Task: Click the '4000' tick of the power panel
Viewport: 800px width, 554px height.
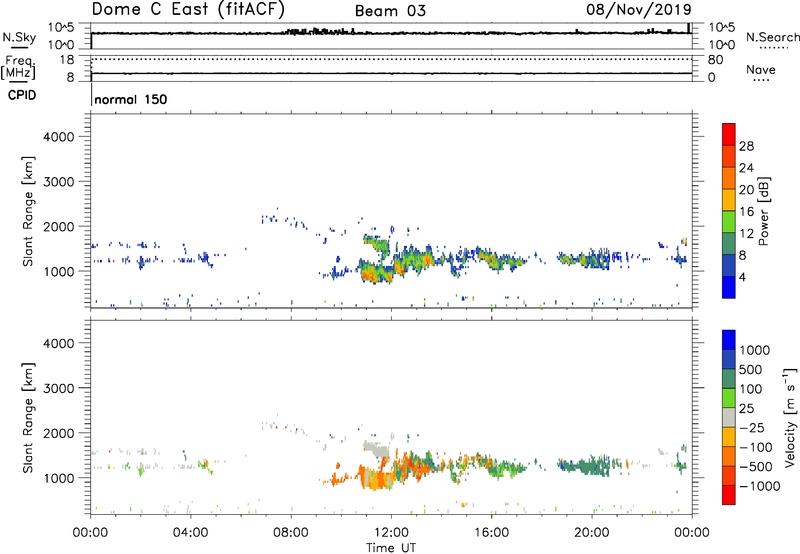Action: [58, 137]
